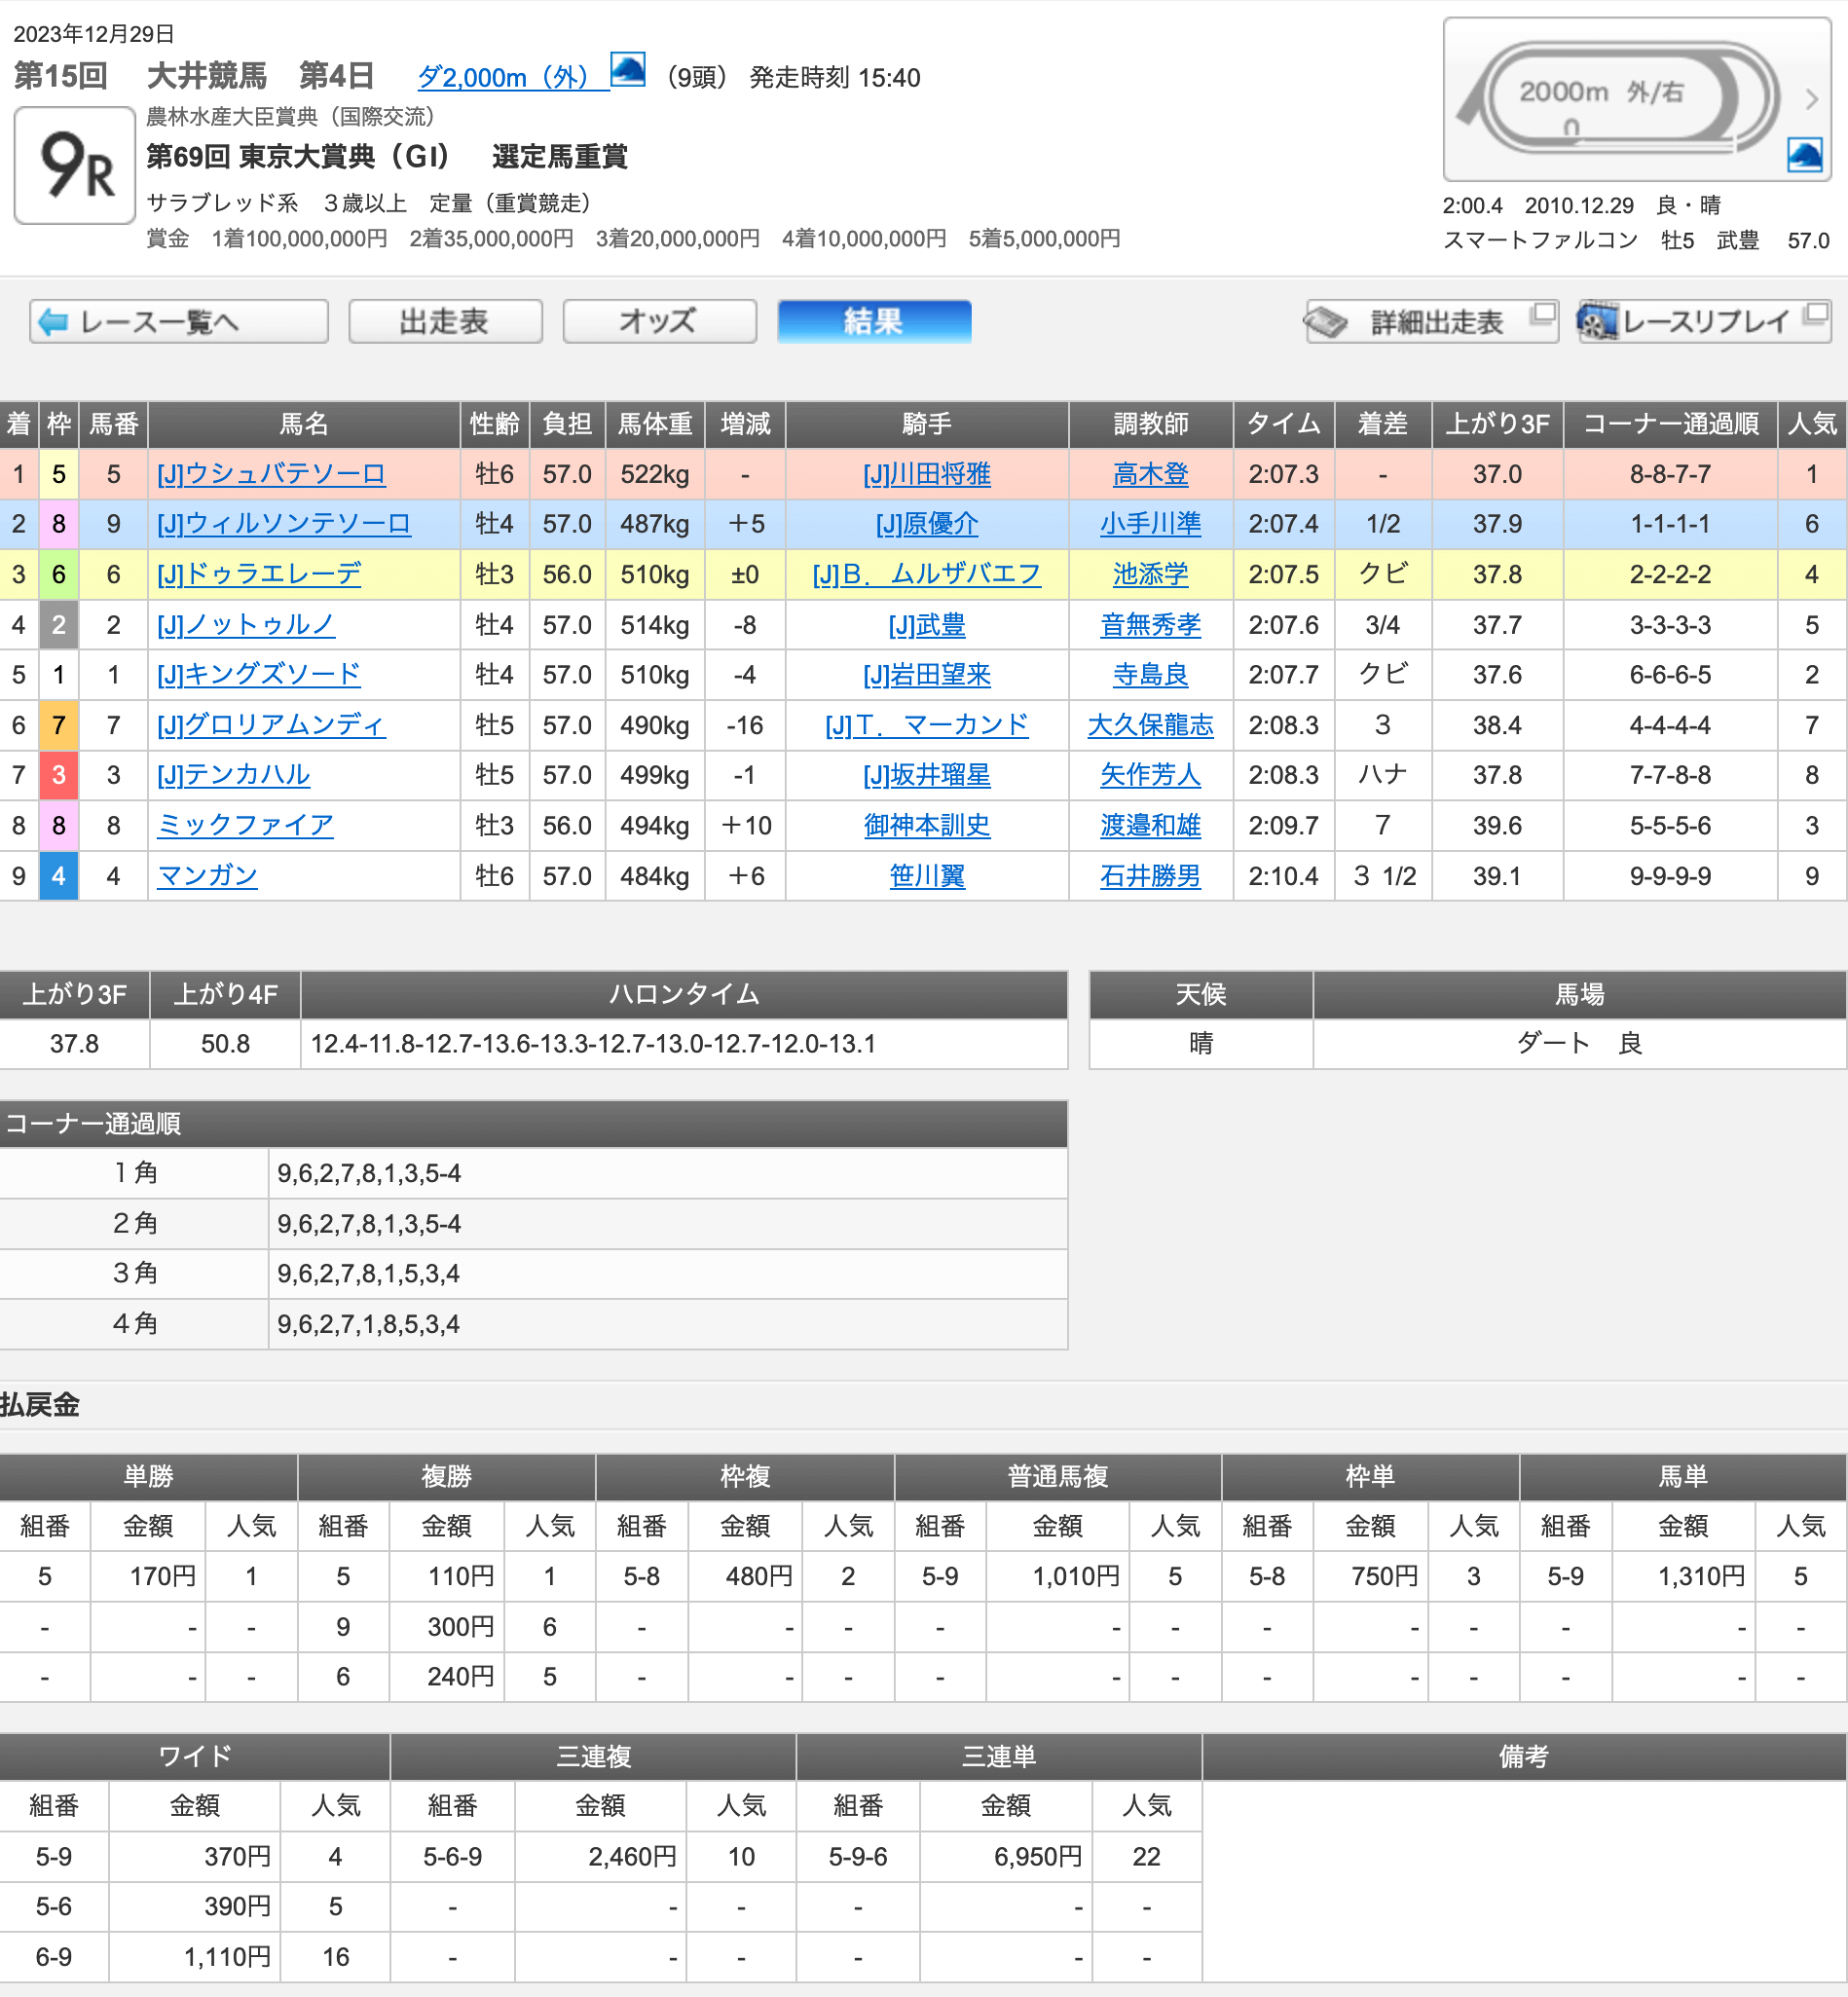Click winning time 2:07.3
This screenshot has height=1997, width=1848.
(x=1283, y=474)
